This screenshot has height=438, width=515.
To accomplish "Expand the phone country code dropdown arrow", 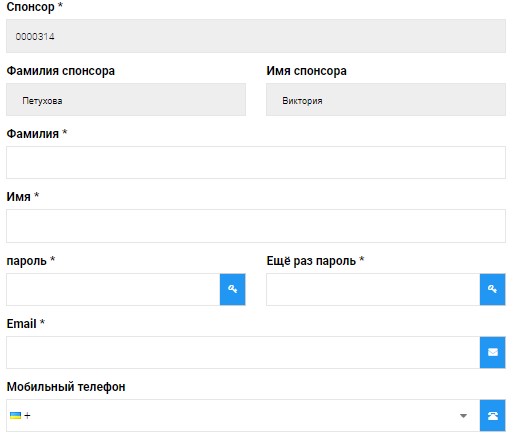I will (463, 416).
